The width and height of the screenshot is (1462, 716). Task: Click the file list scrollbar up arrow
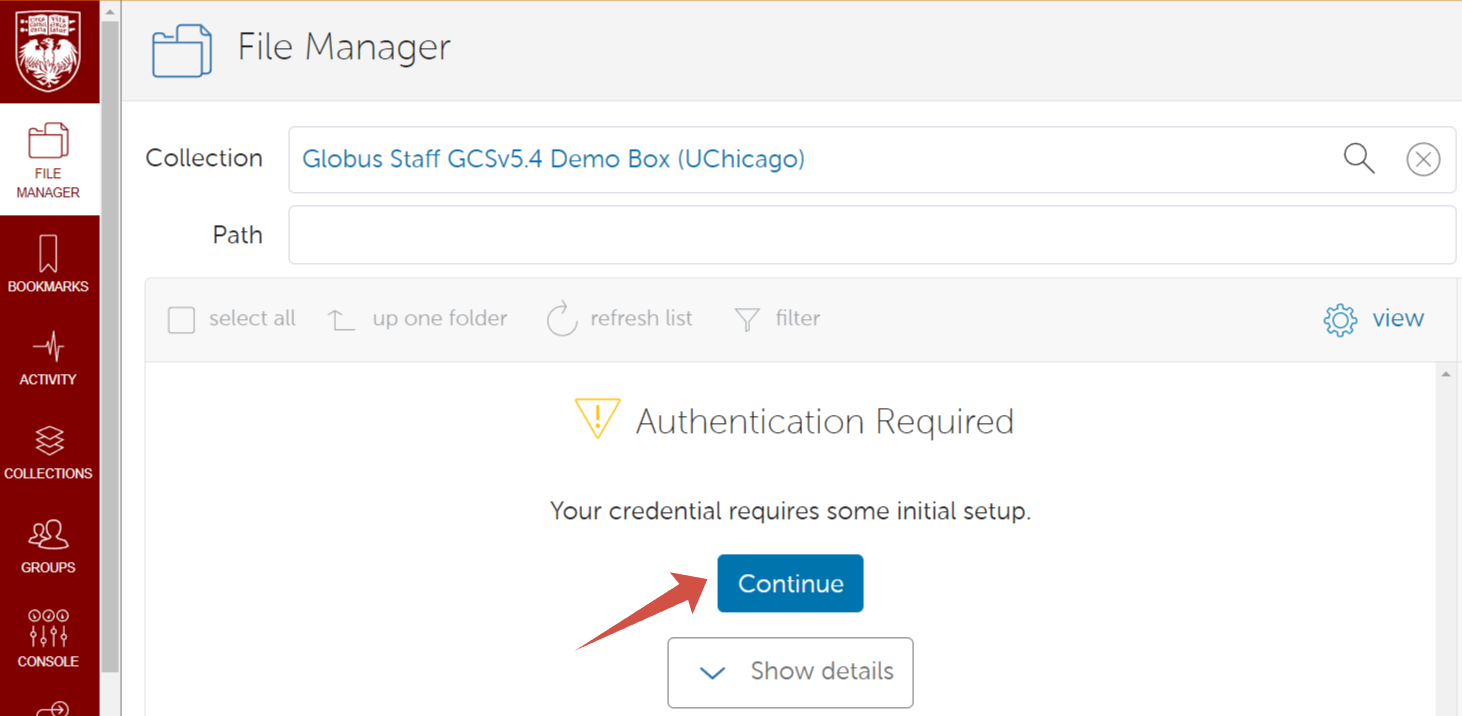click(1445, 374)
